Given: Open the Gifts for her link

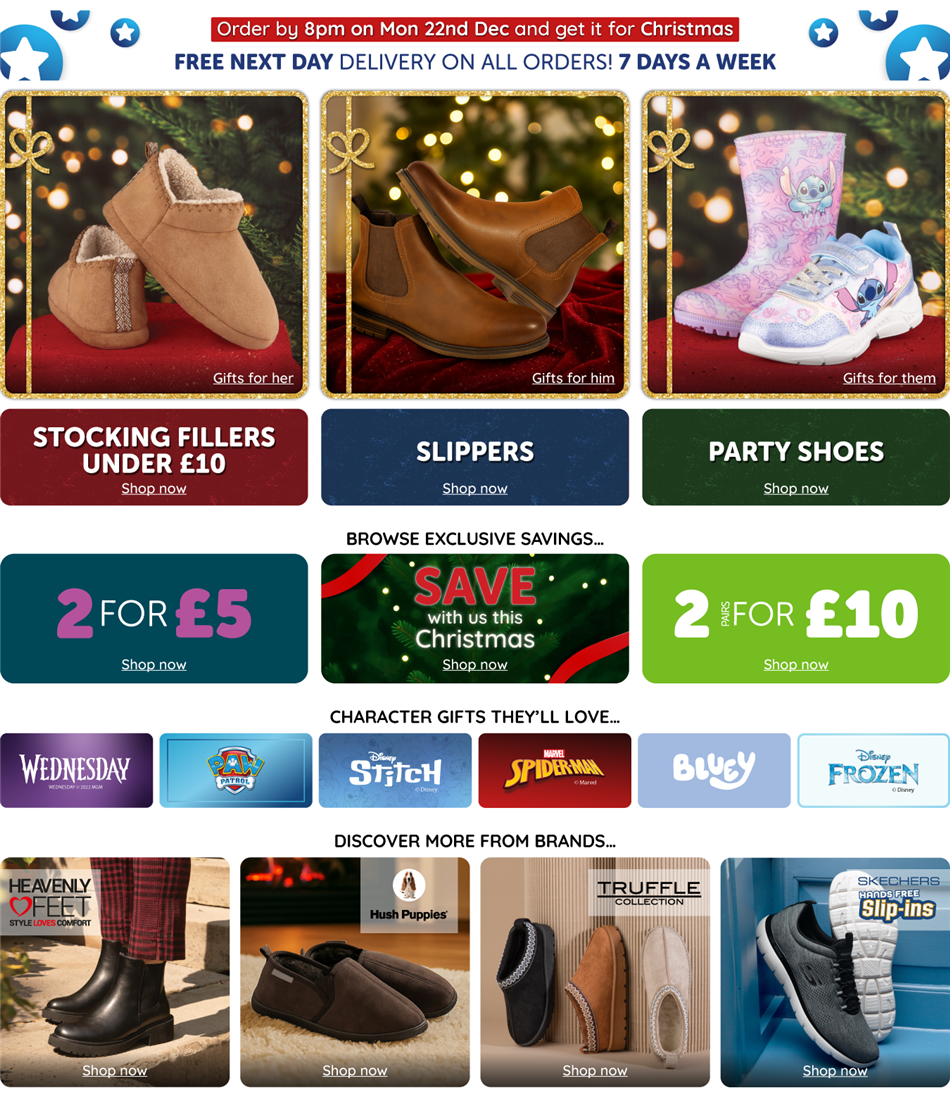Looking at the screenshot, I should click(x=253, y=378).
